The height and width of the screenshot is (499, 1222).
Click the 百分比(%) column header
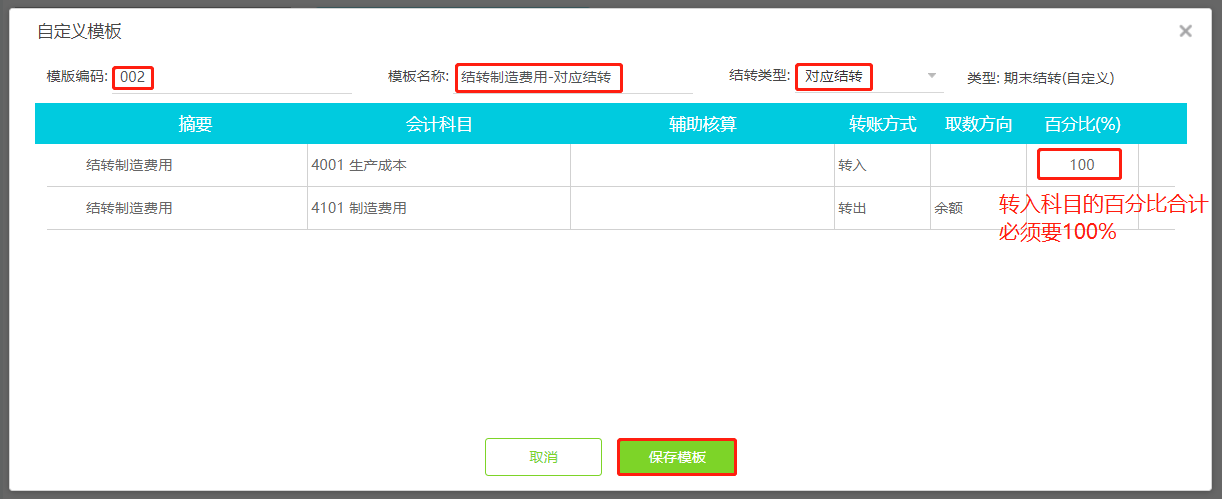tap(1083, 124)
